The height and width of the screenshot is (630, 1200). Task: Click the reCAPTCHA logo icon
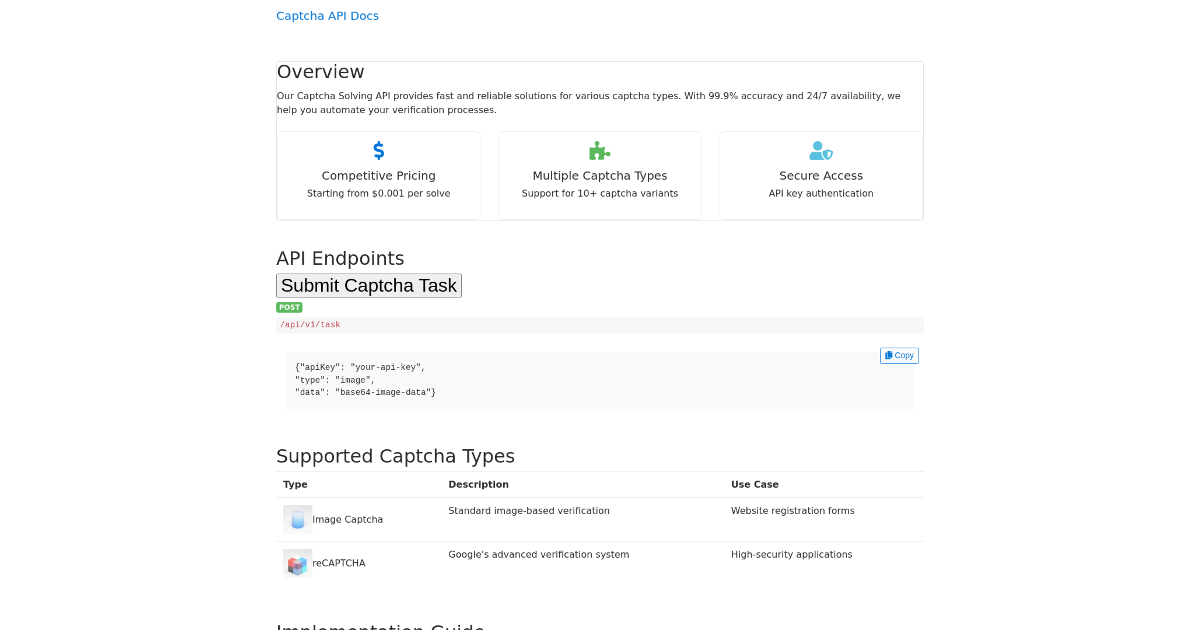[x=297, y=563]
